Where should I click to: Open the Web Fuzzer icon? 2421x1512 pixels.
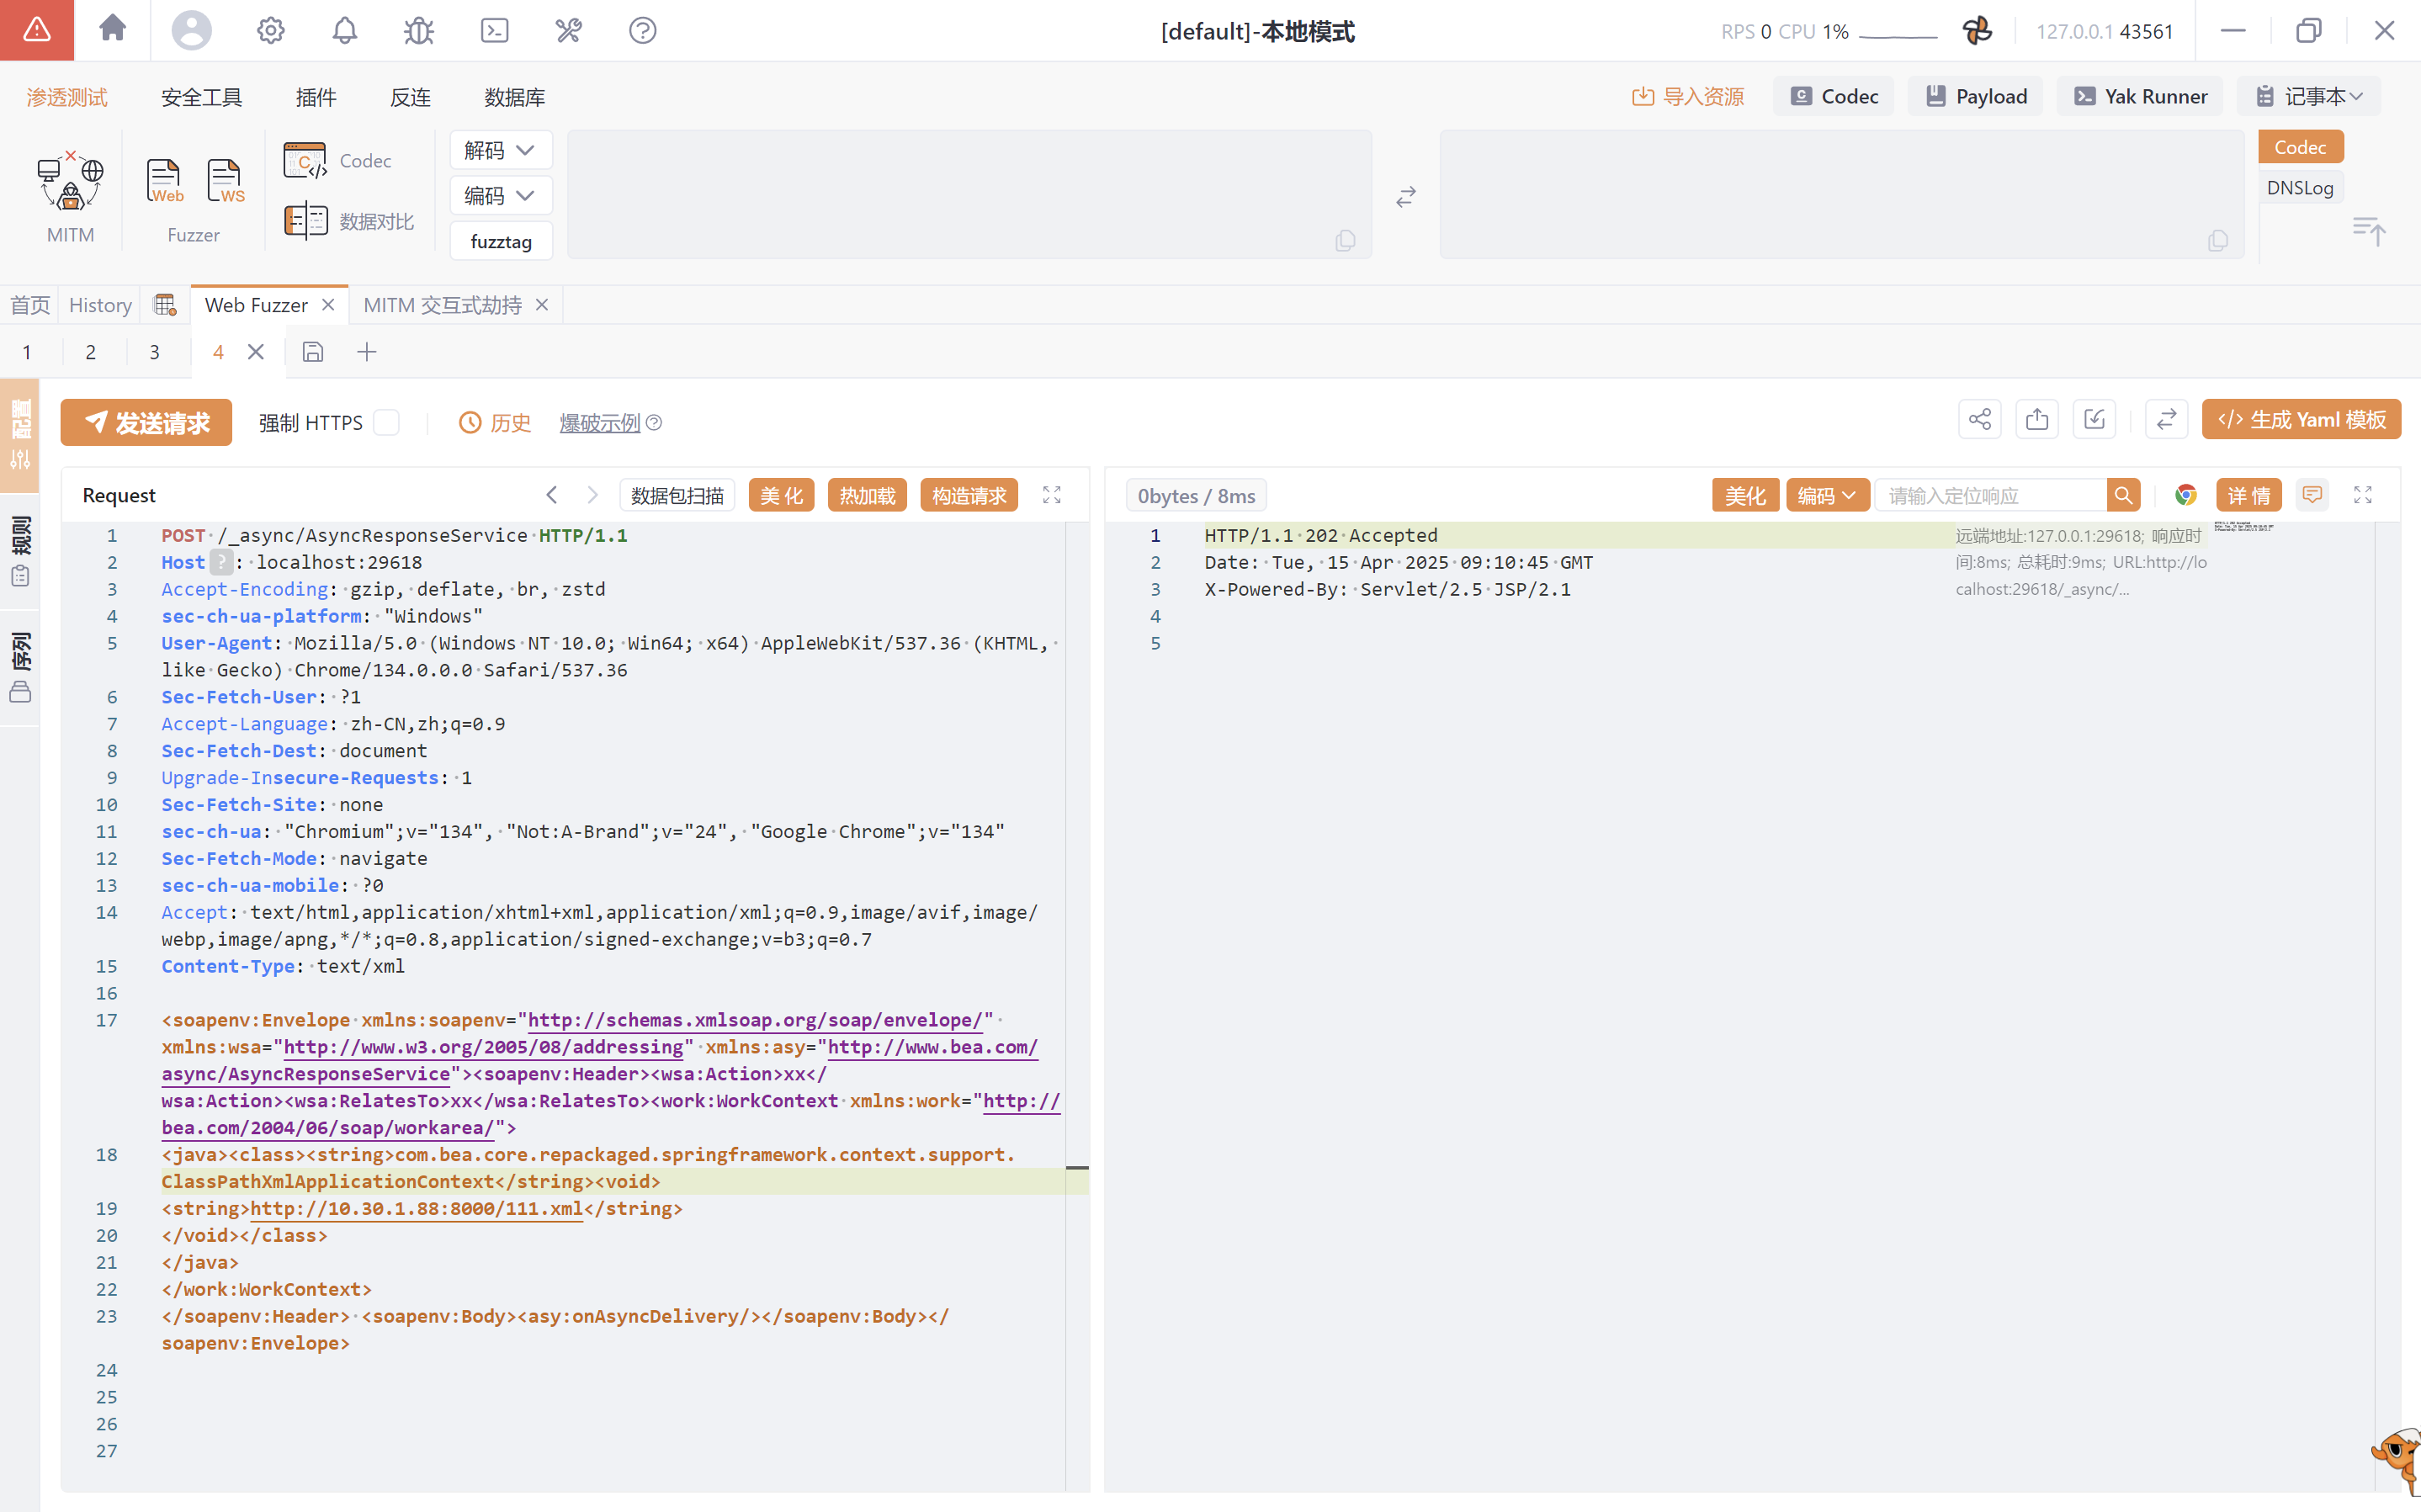click(x=164, y=182)
